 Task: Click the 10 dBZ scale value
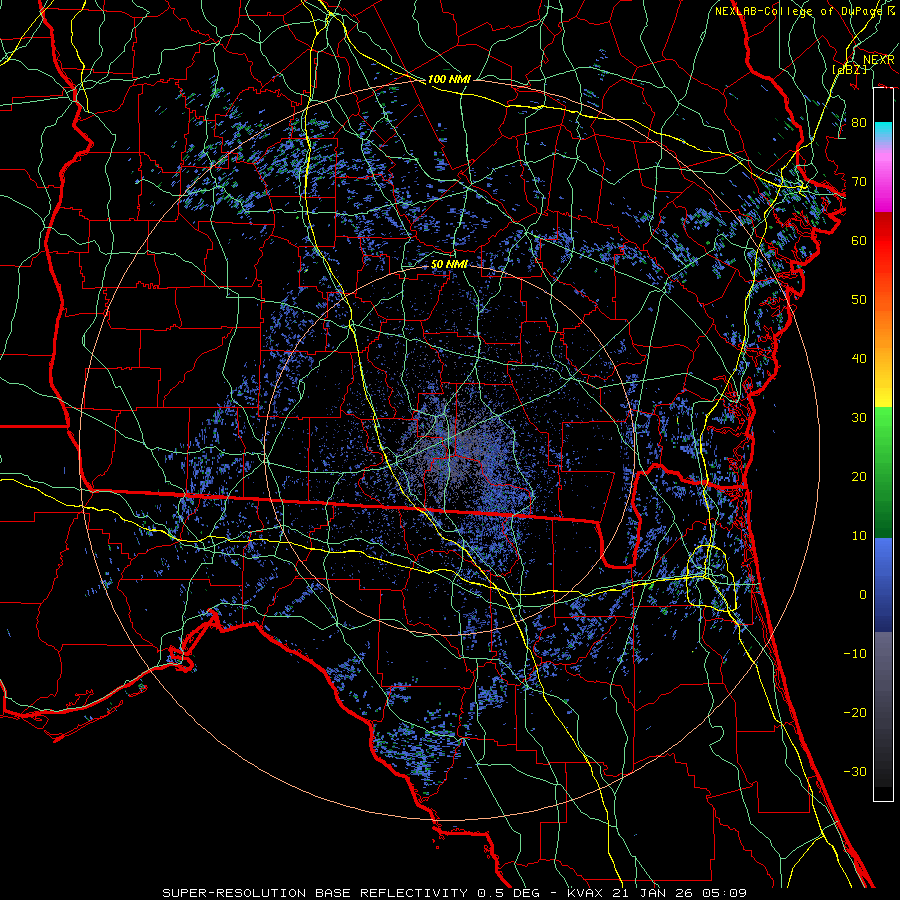coord(859,536)
